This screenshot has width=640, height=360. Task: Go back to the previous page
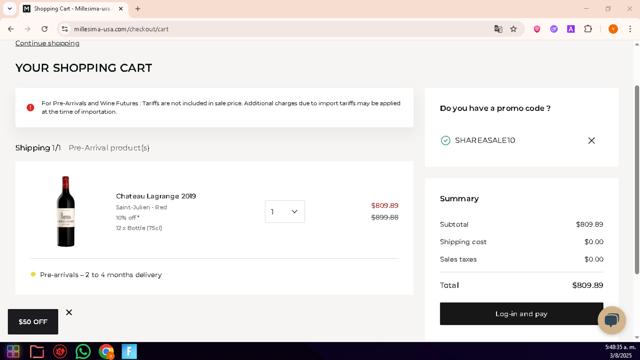pyautogui.click(x=11, y=29)
